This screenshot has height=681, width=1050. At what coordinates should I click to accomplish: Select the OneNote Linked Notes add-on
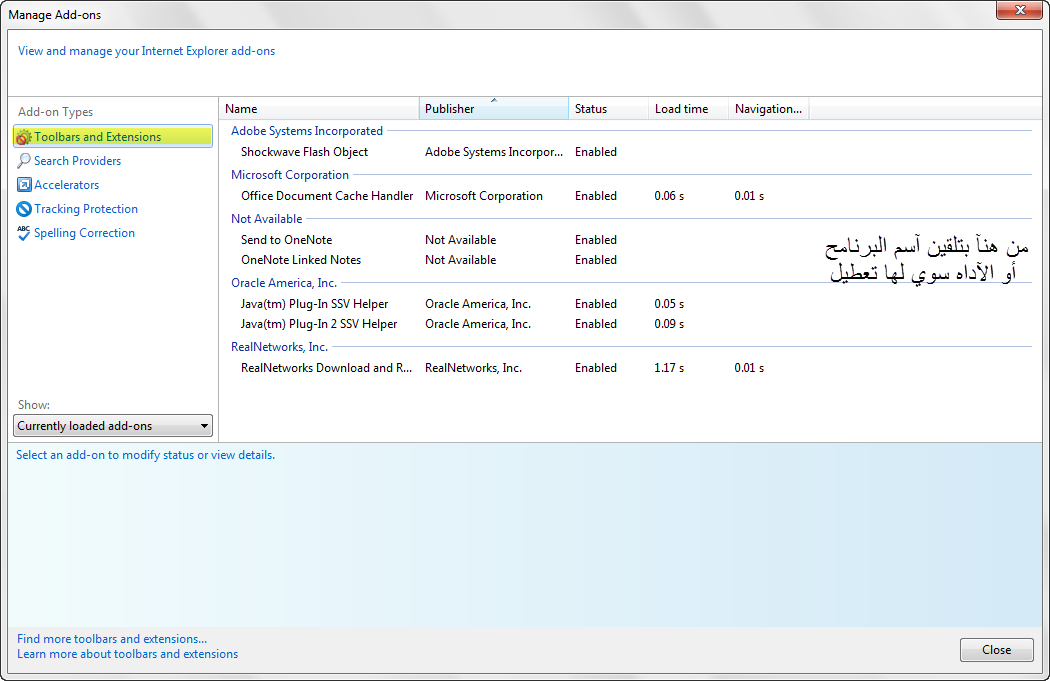pyautogui.click(x=301, y=260)
